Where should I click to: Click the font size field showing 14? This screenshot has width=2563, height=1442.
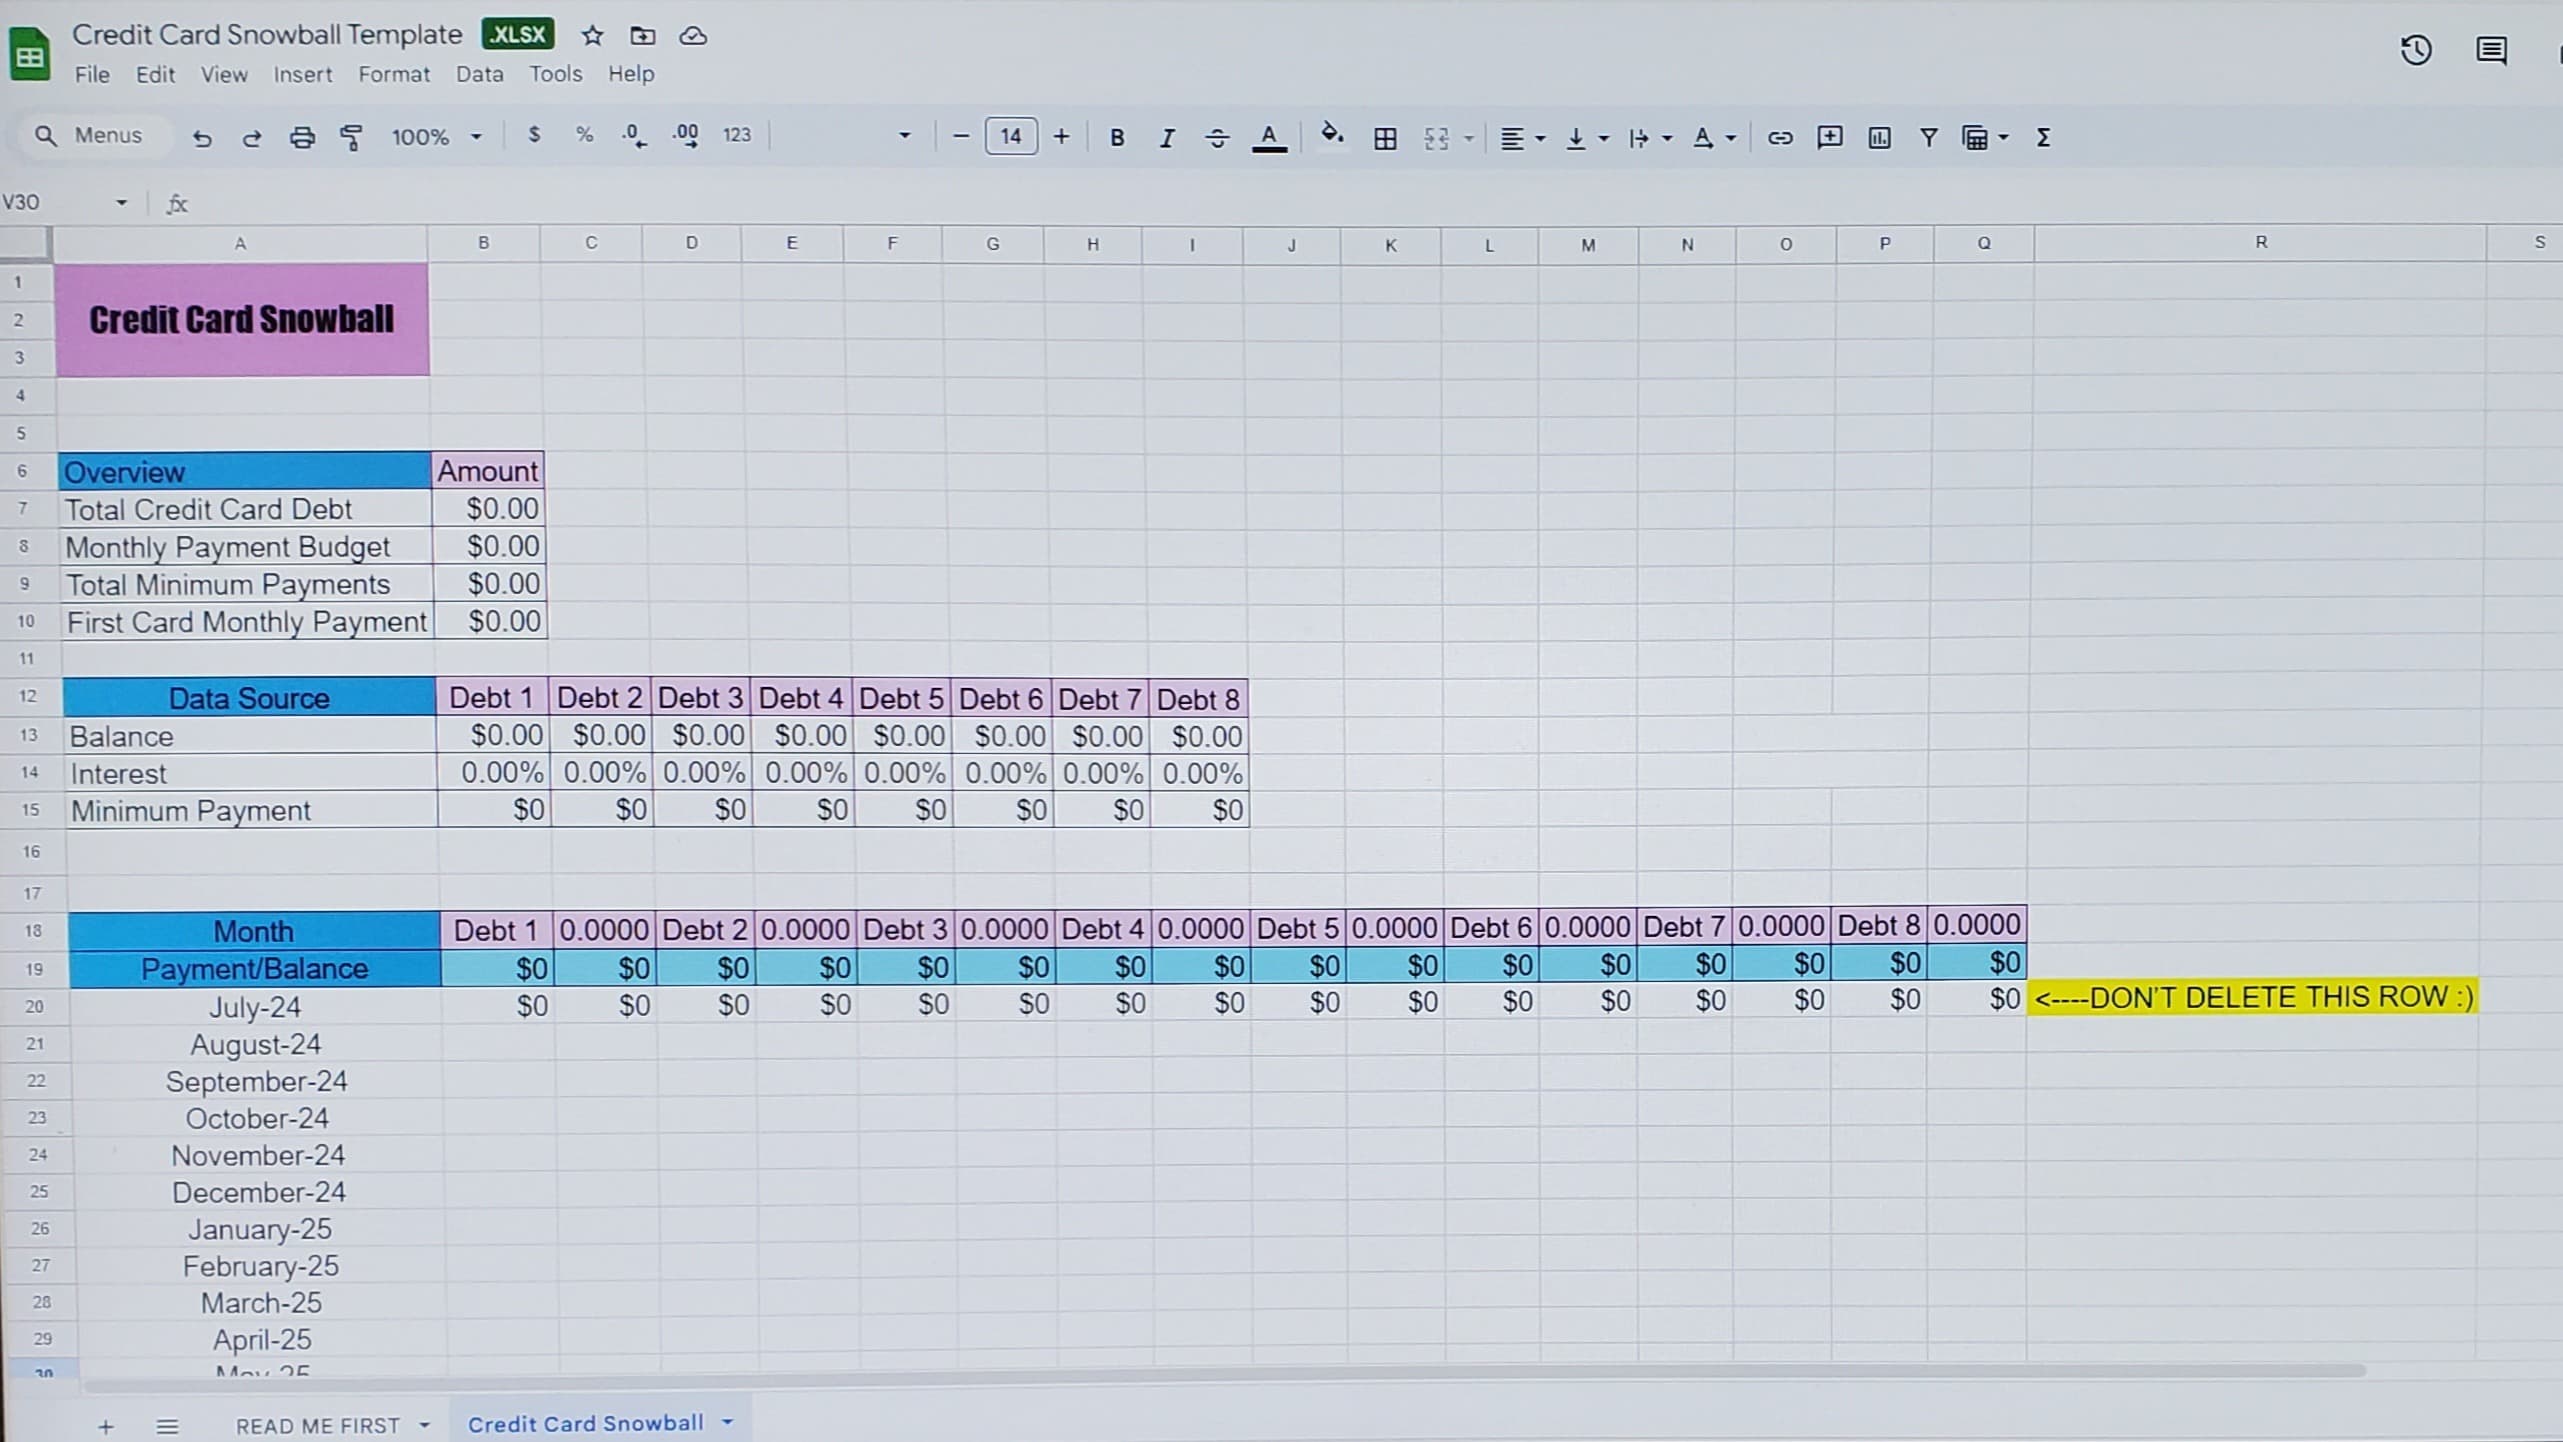click(x=1011, y=136)
